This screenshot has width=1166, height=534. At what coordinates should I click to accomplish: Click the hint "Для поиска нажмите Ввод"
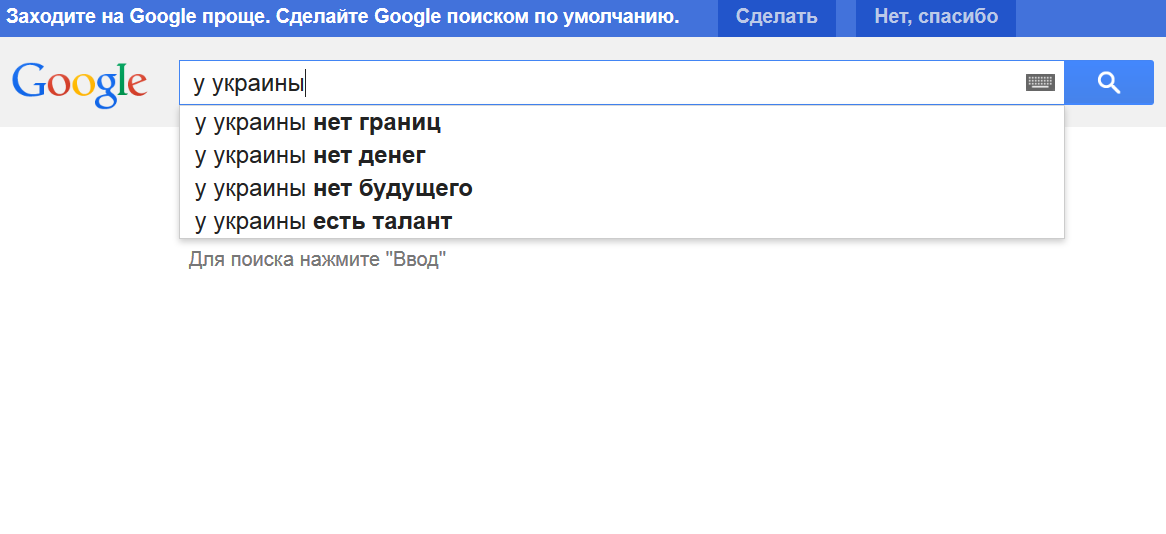[317, 260]
